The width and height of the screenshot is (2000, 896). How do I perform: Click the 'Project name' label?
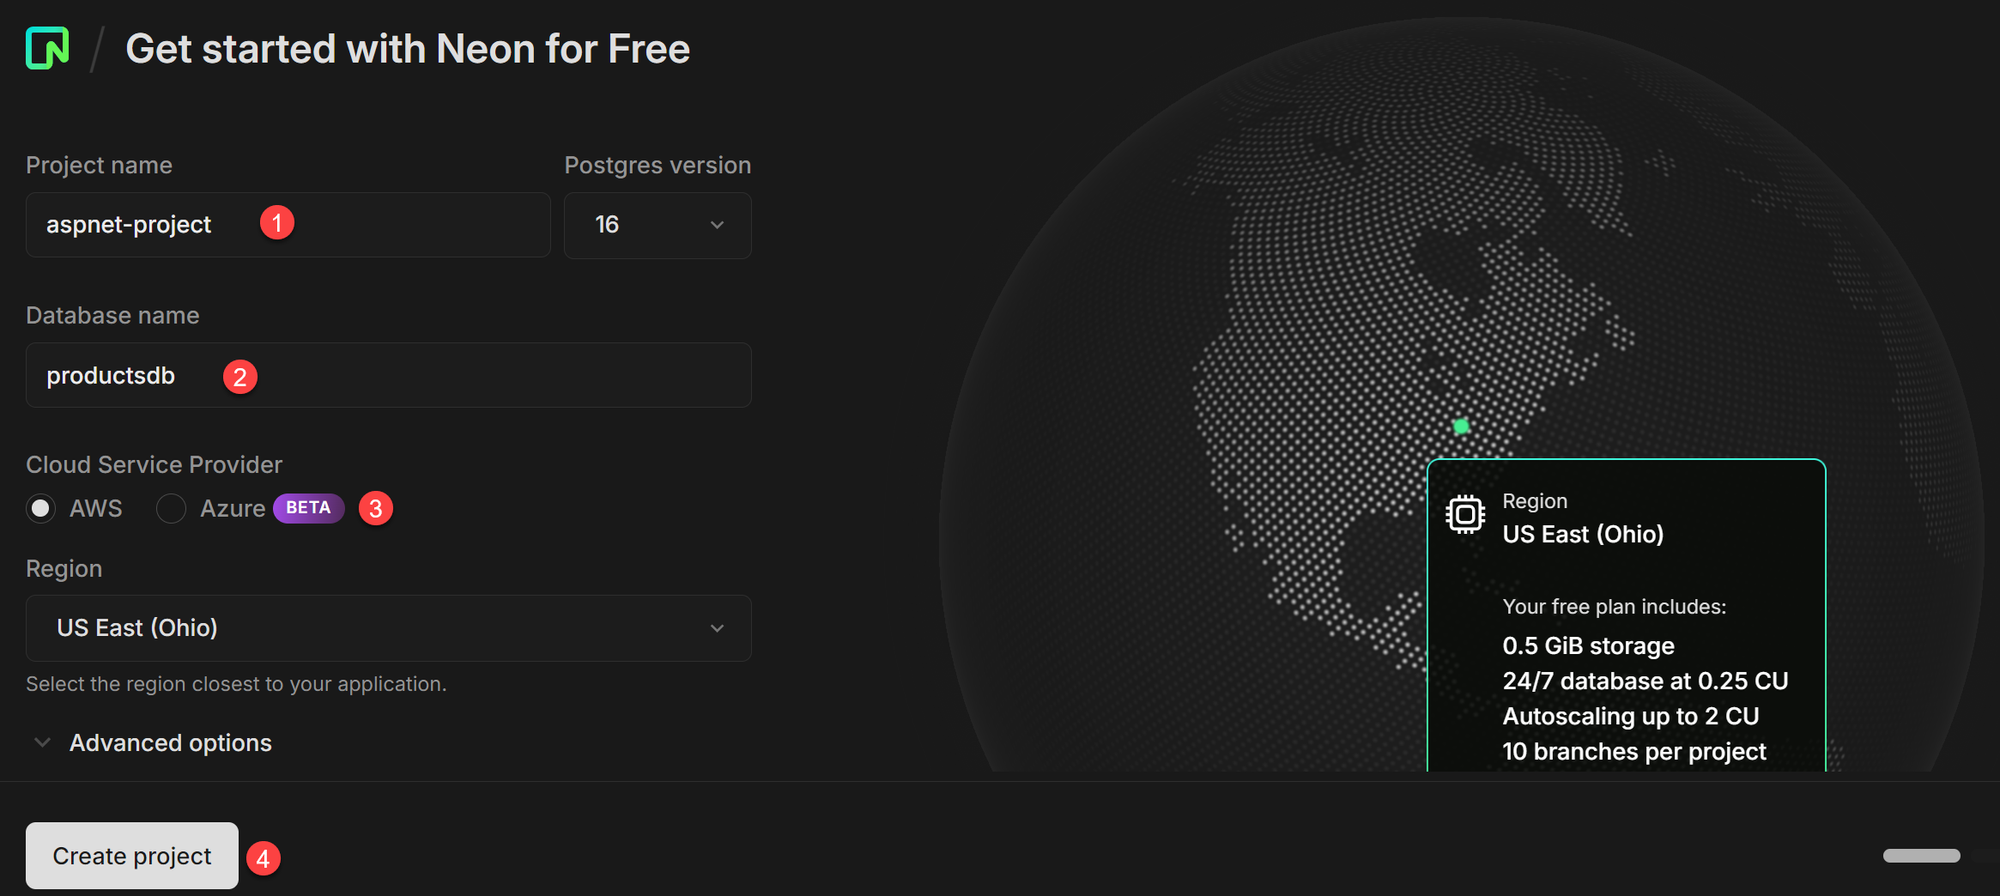coord(99,165)
